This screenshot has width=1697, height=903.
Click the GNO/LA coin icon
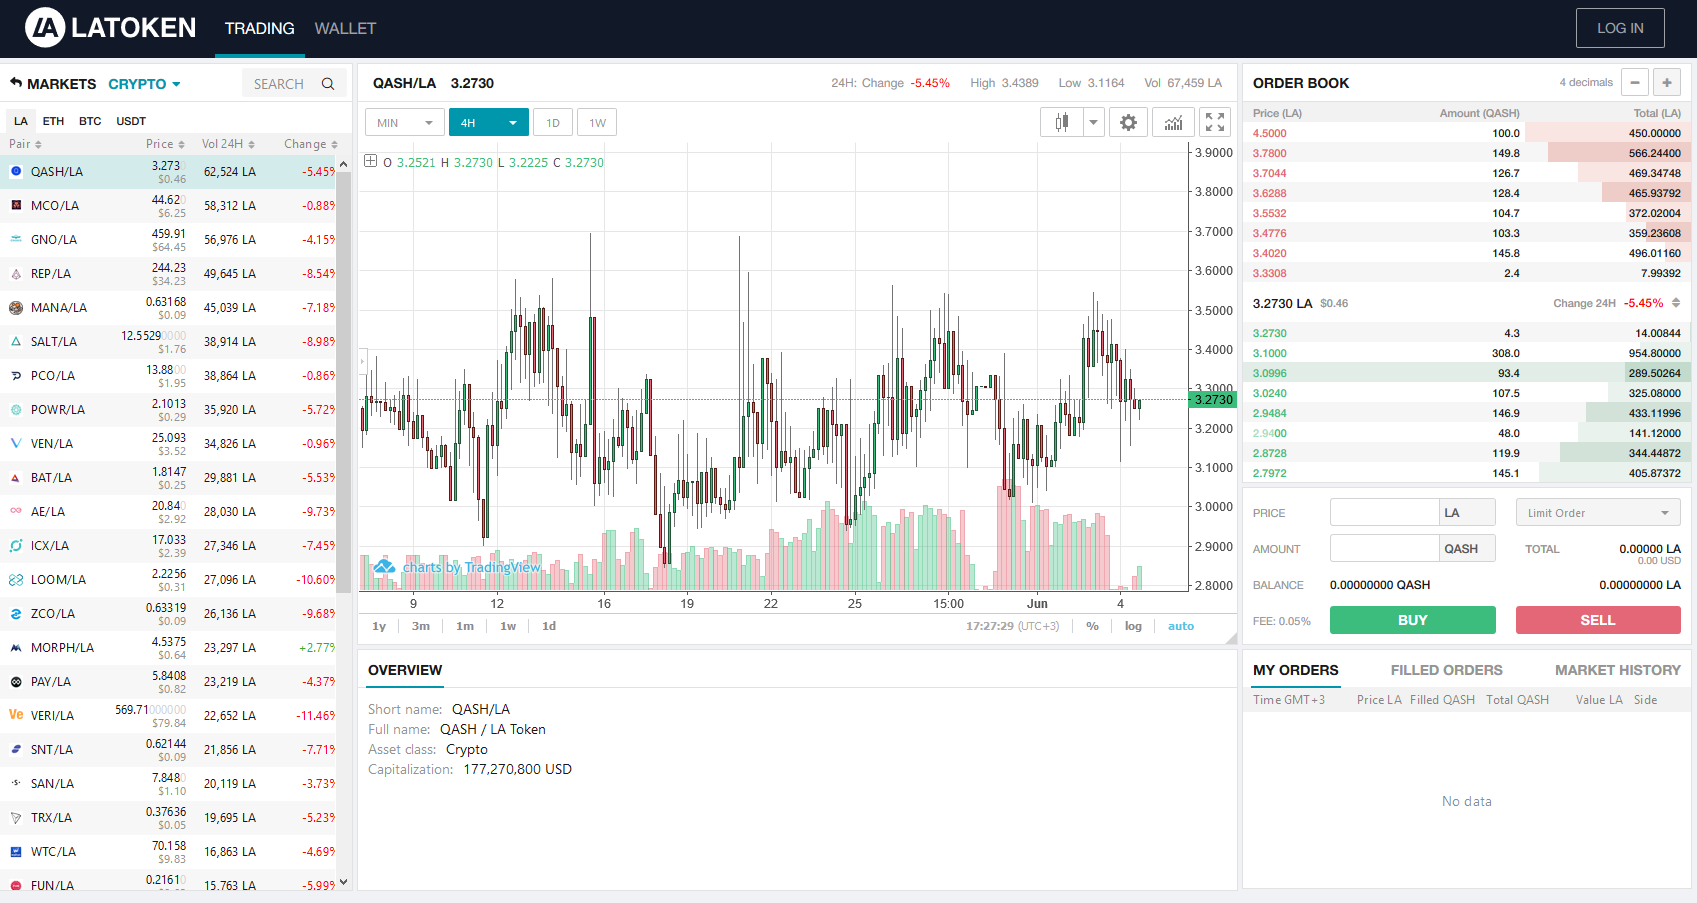(16, 239)
